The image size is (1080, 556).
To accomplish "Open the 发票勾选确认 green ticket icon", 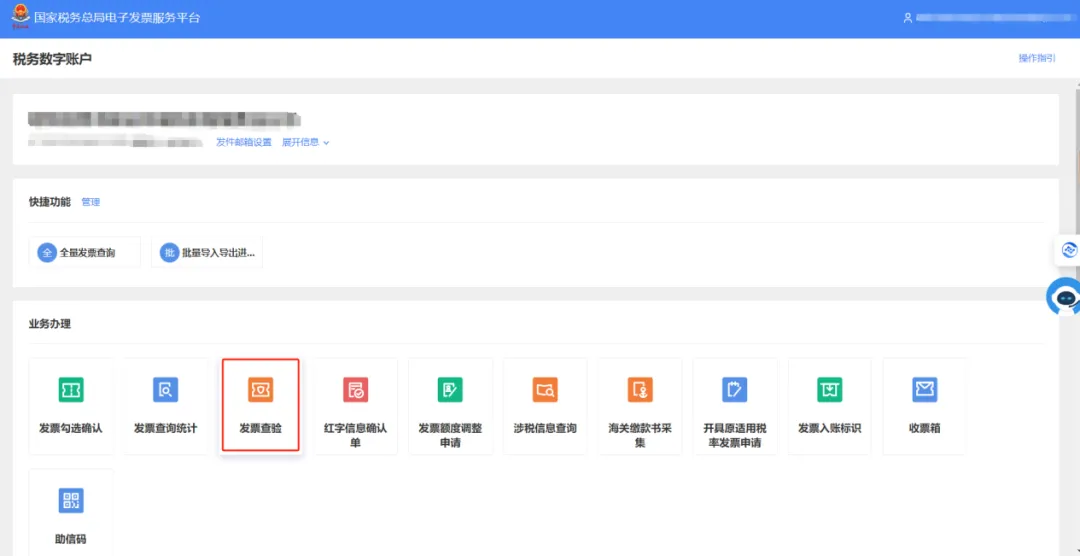I will pyautogui.click(x=70, y=390).
